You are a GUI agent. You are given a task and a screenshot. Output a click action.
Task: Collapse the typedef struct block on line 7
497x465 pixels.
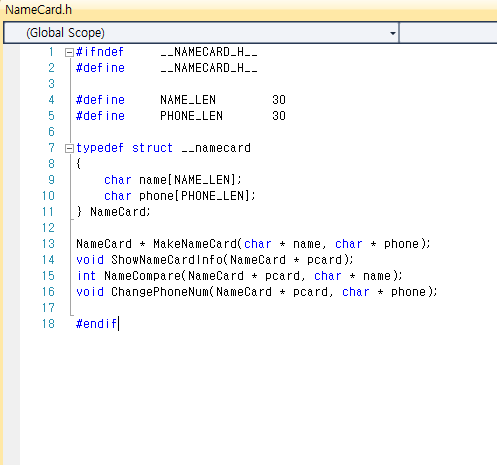point(69,148)
